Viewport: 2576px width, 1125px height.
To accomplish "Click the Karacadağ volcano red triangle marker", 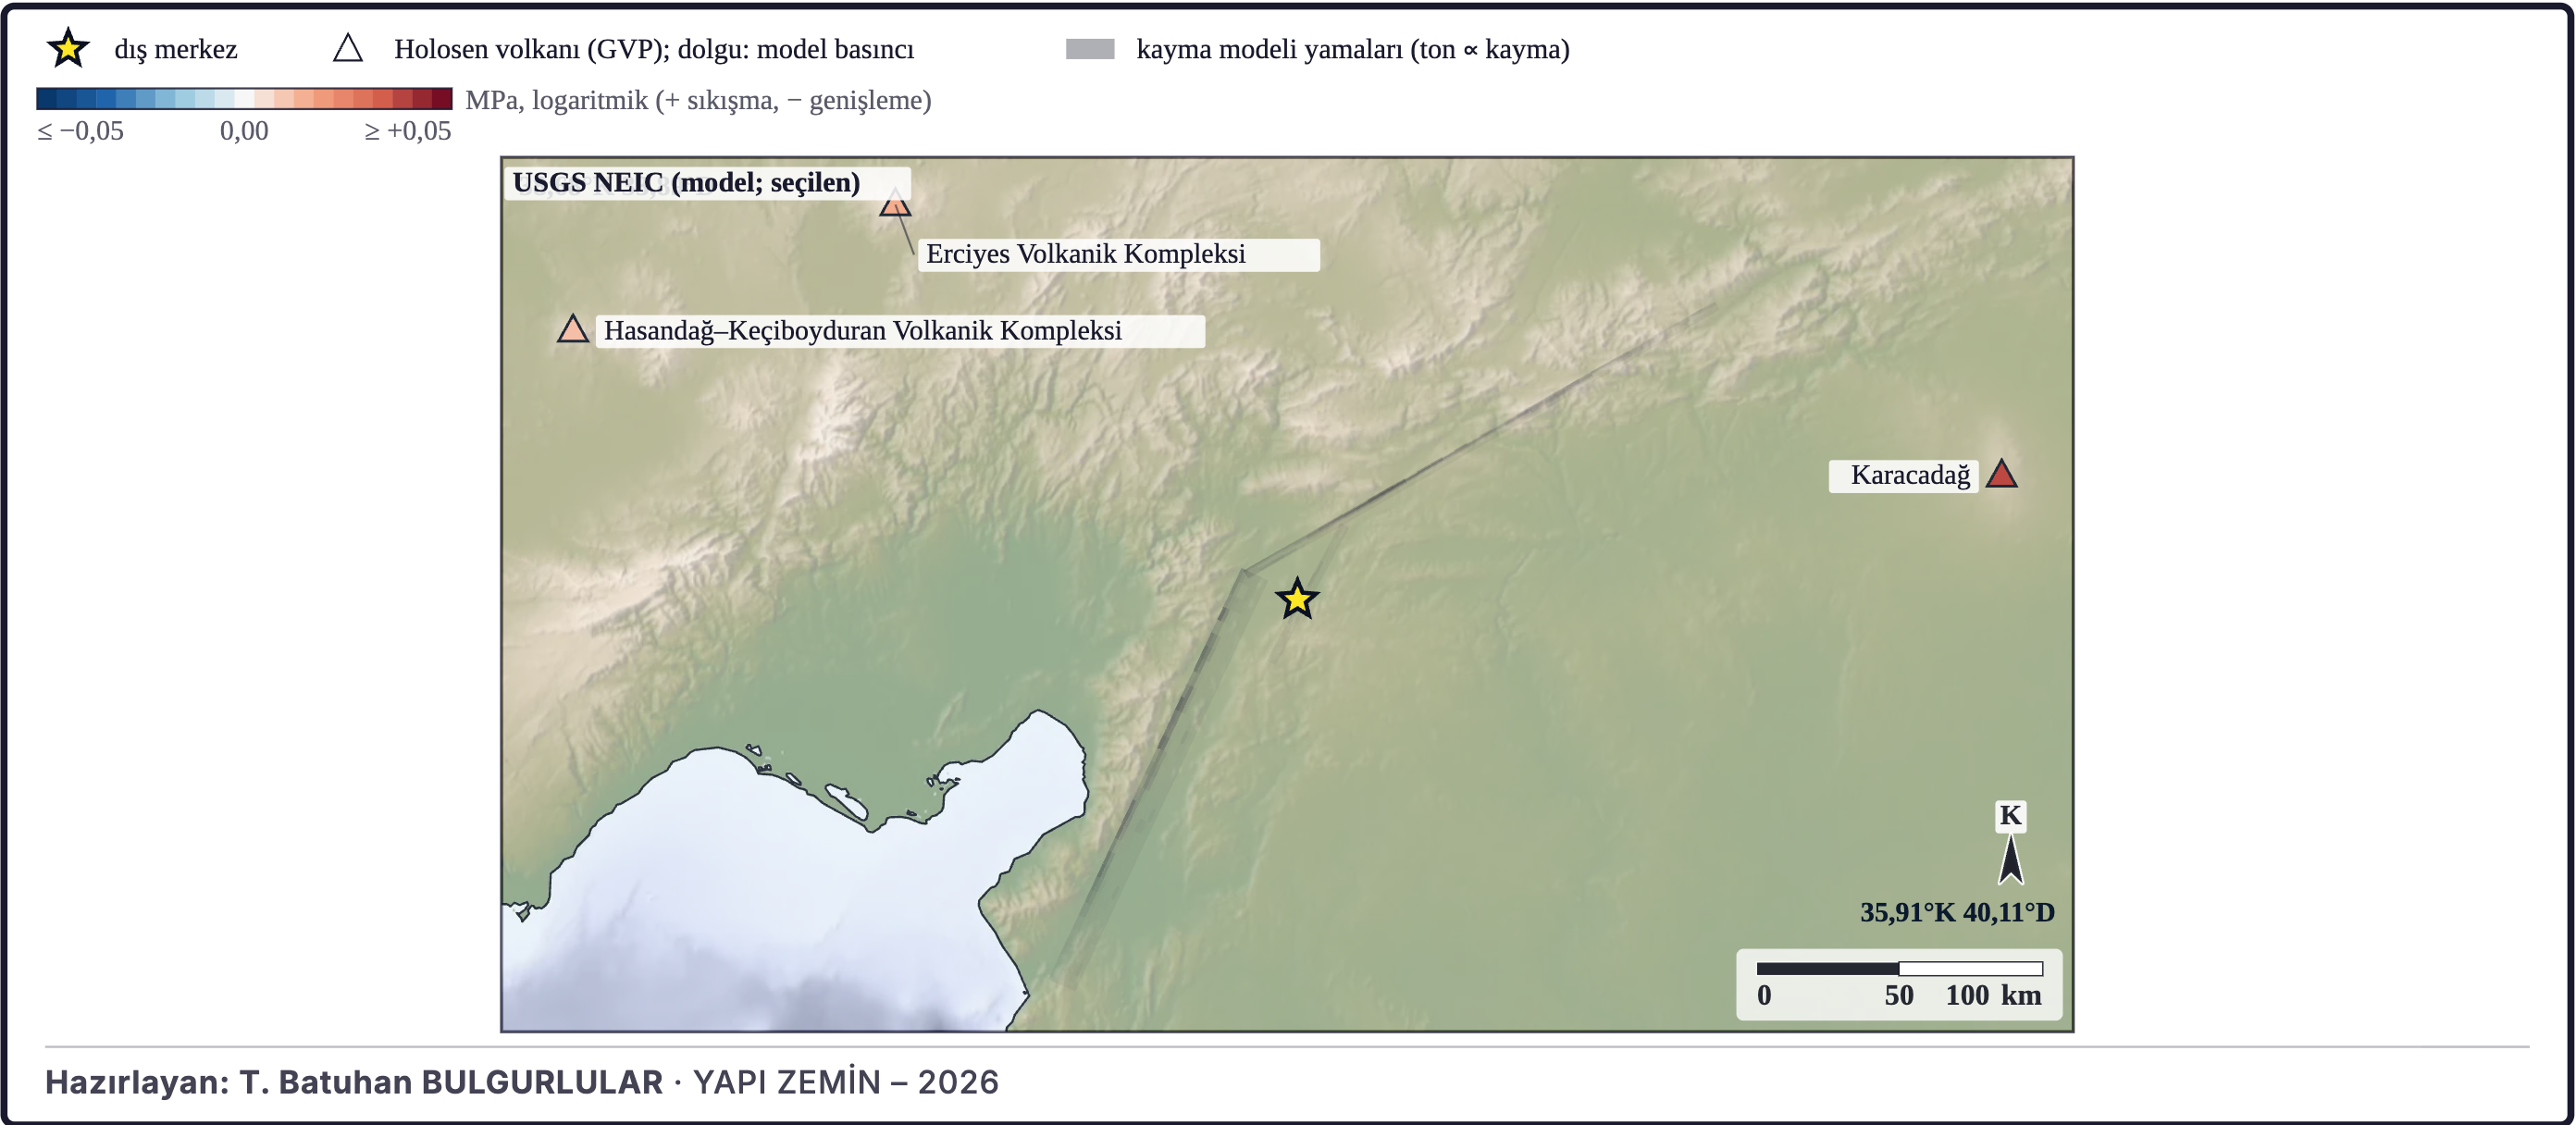I will pos(2001,474).
